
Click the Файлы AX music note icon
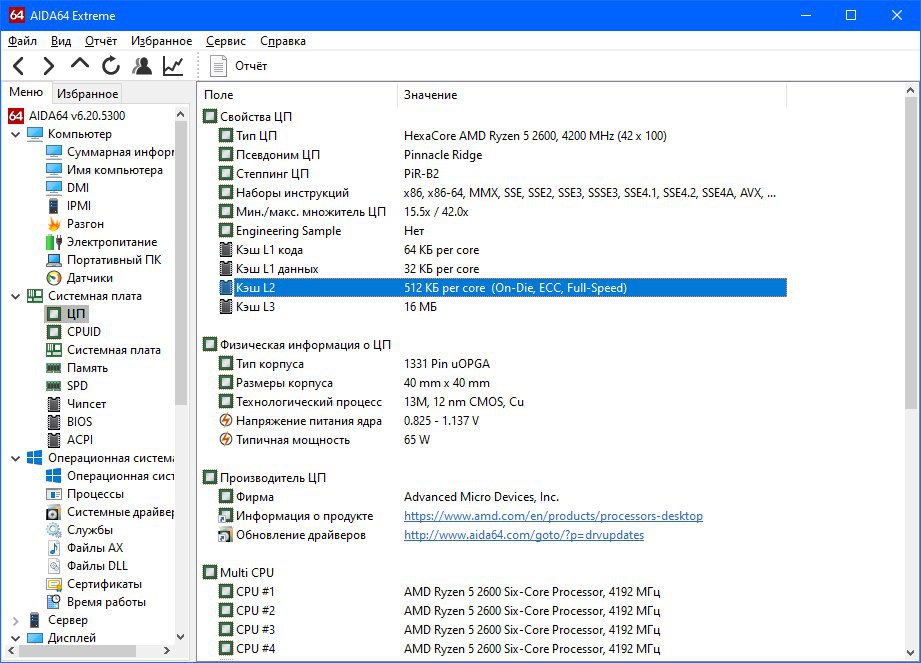54,548
